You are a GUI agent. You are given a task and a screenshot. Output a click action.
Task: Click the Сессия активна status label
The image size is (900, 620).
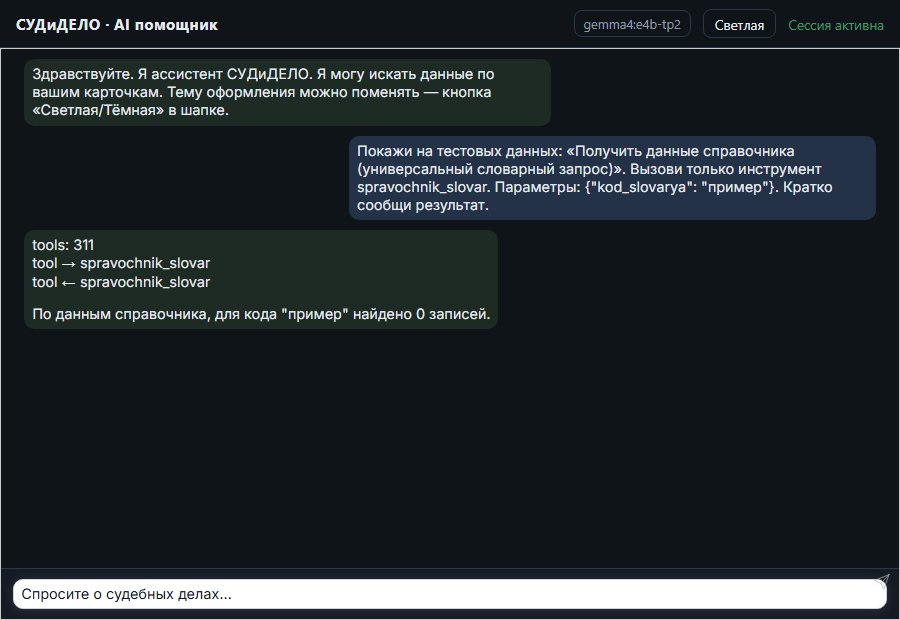coord(836,25)
